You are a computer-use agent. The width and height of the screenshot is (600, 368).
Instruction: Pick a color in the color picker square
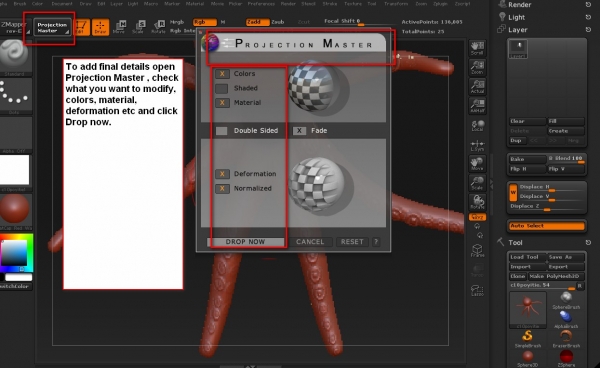click(x=13, y=253)
